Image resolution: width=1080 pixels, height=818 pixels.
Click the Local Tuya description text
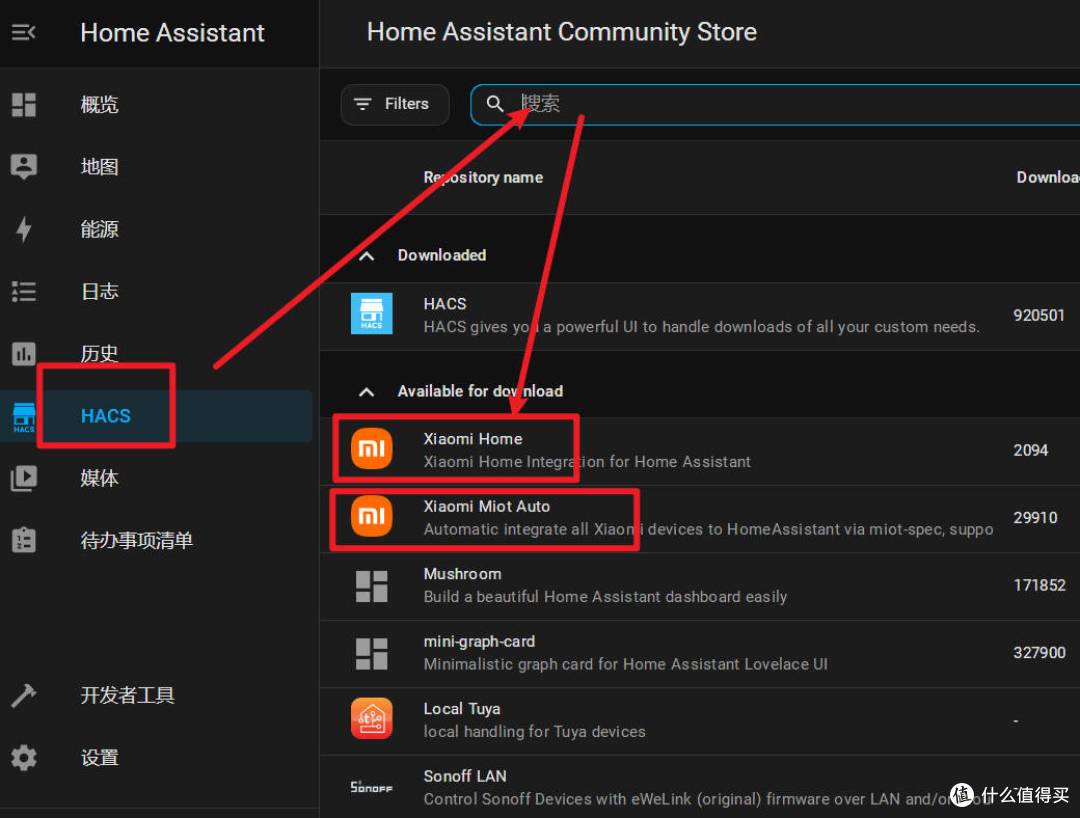point(534,732)
